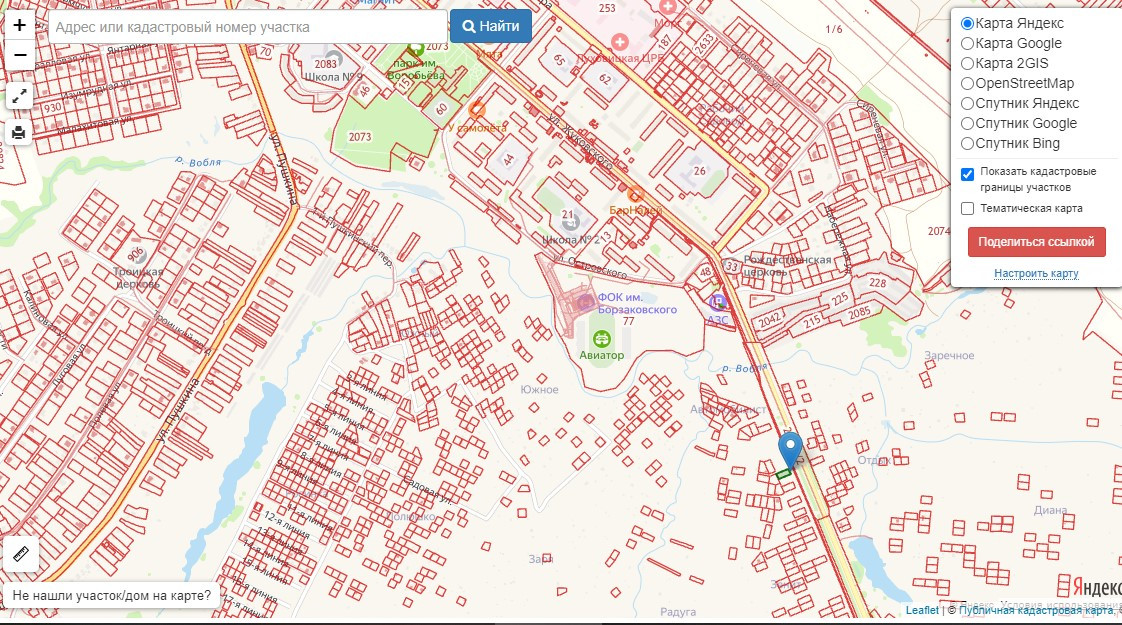Viewport: 1122px width, 625px height.
Task: Open Публичная кадастровая карта link
Action: (x=1035, y=610)
